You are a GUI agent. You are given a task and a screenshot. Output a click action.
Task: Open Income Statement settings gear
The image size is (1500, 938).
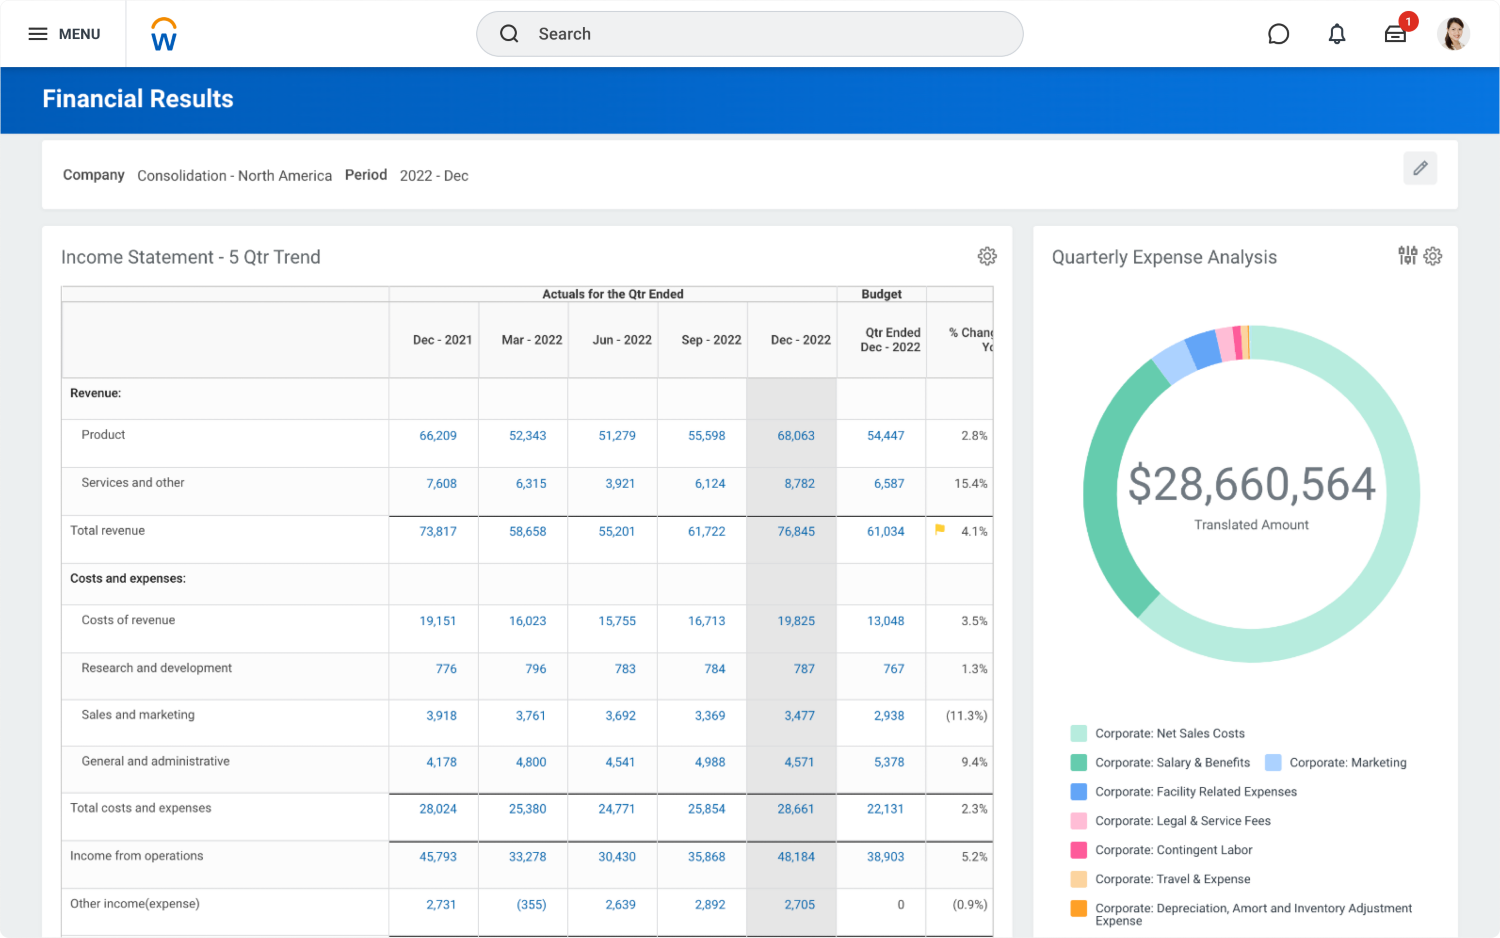(987, 256)
